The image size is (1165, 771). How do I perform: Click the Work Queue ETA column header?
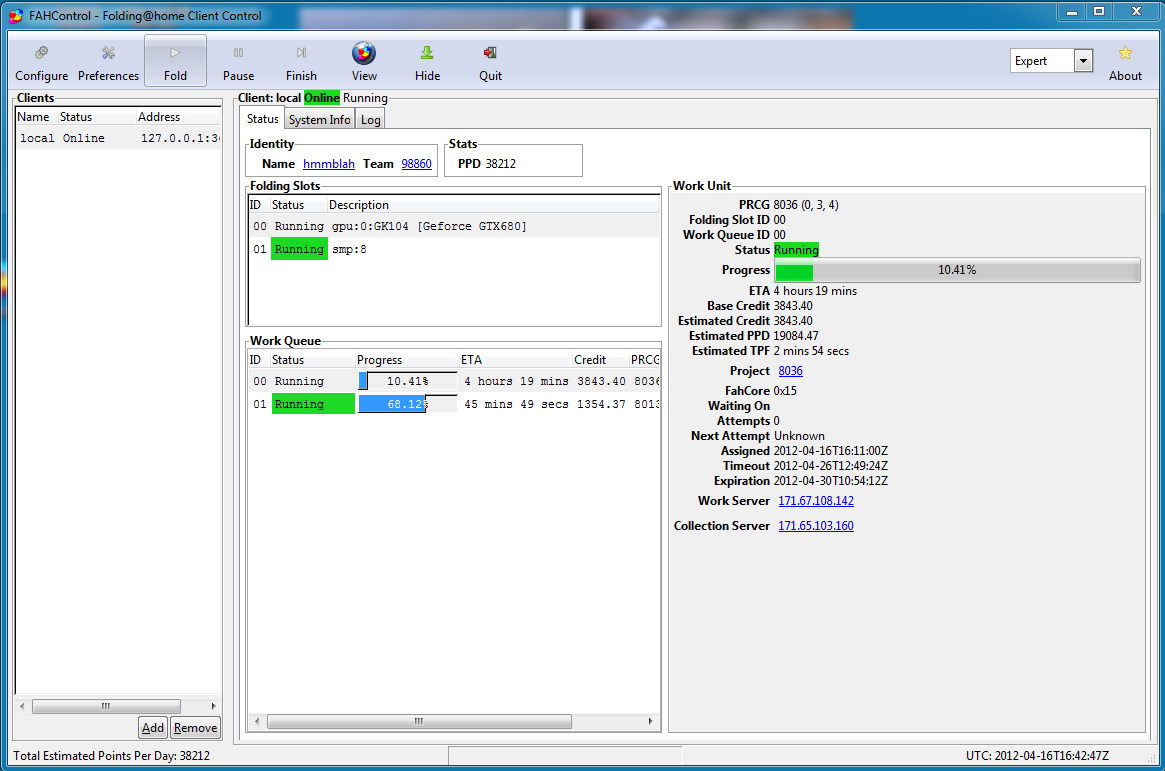pos(515,360)
